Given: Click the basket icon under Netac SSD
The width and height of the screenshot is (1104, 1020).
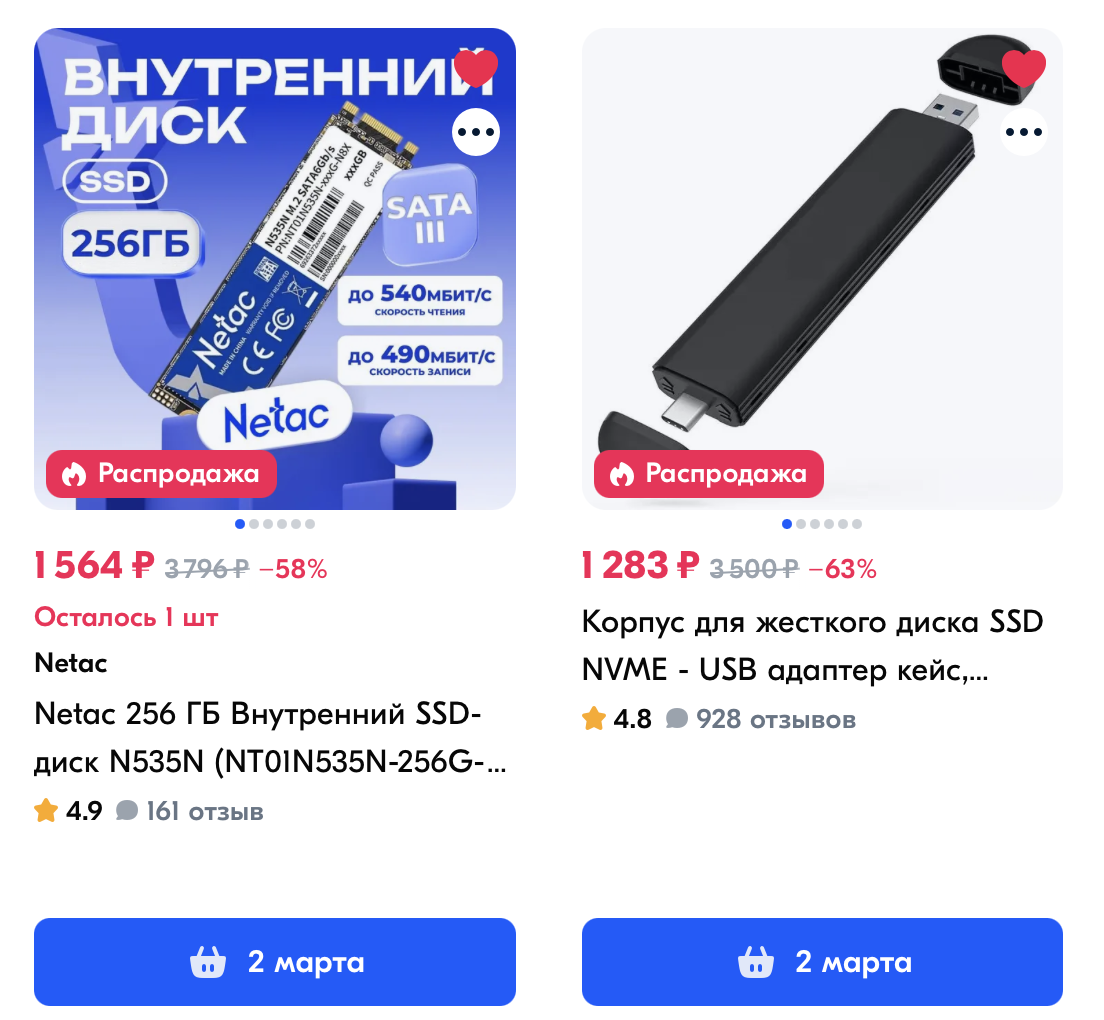Looking at the screenshot, I should (208, 962).
